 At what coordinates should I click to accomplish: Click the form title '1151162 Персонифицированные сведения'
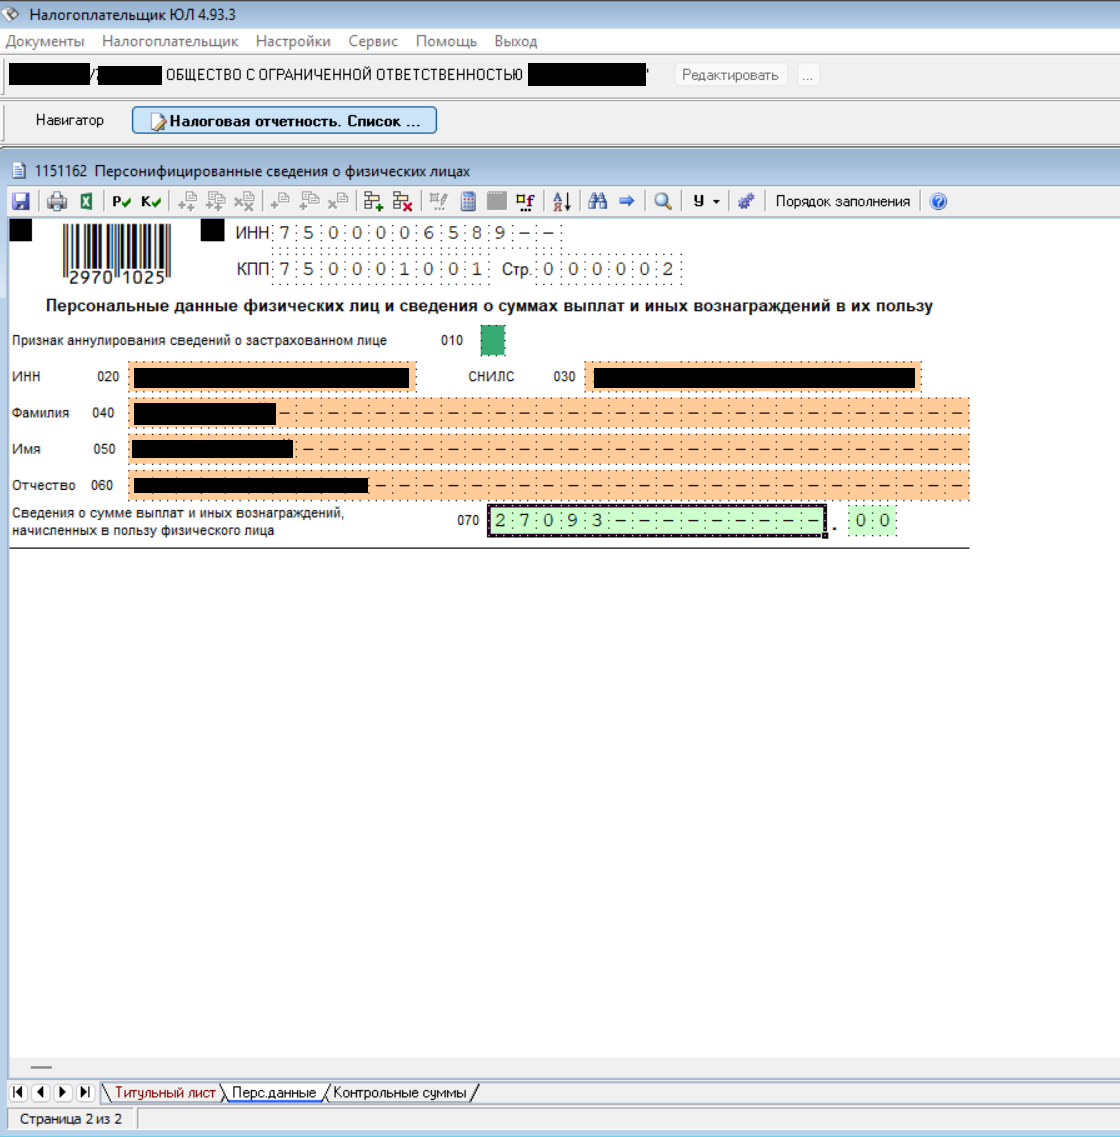(x=252, y=171)
